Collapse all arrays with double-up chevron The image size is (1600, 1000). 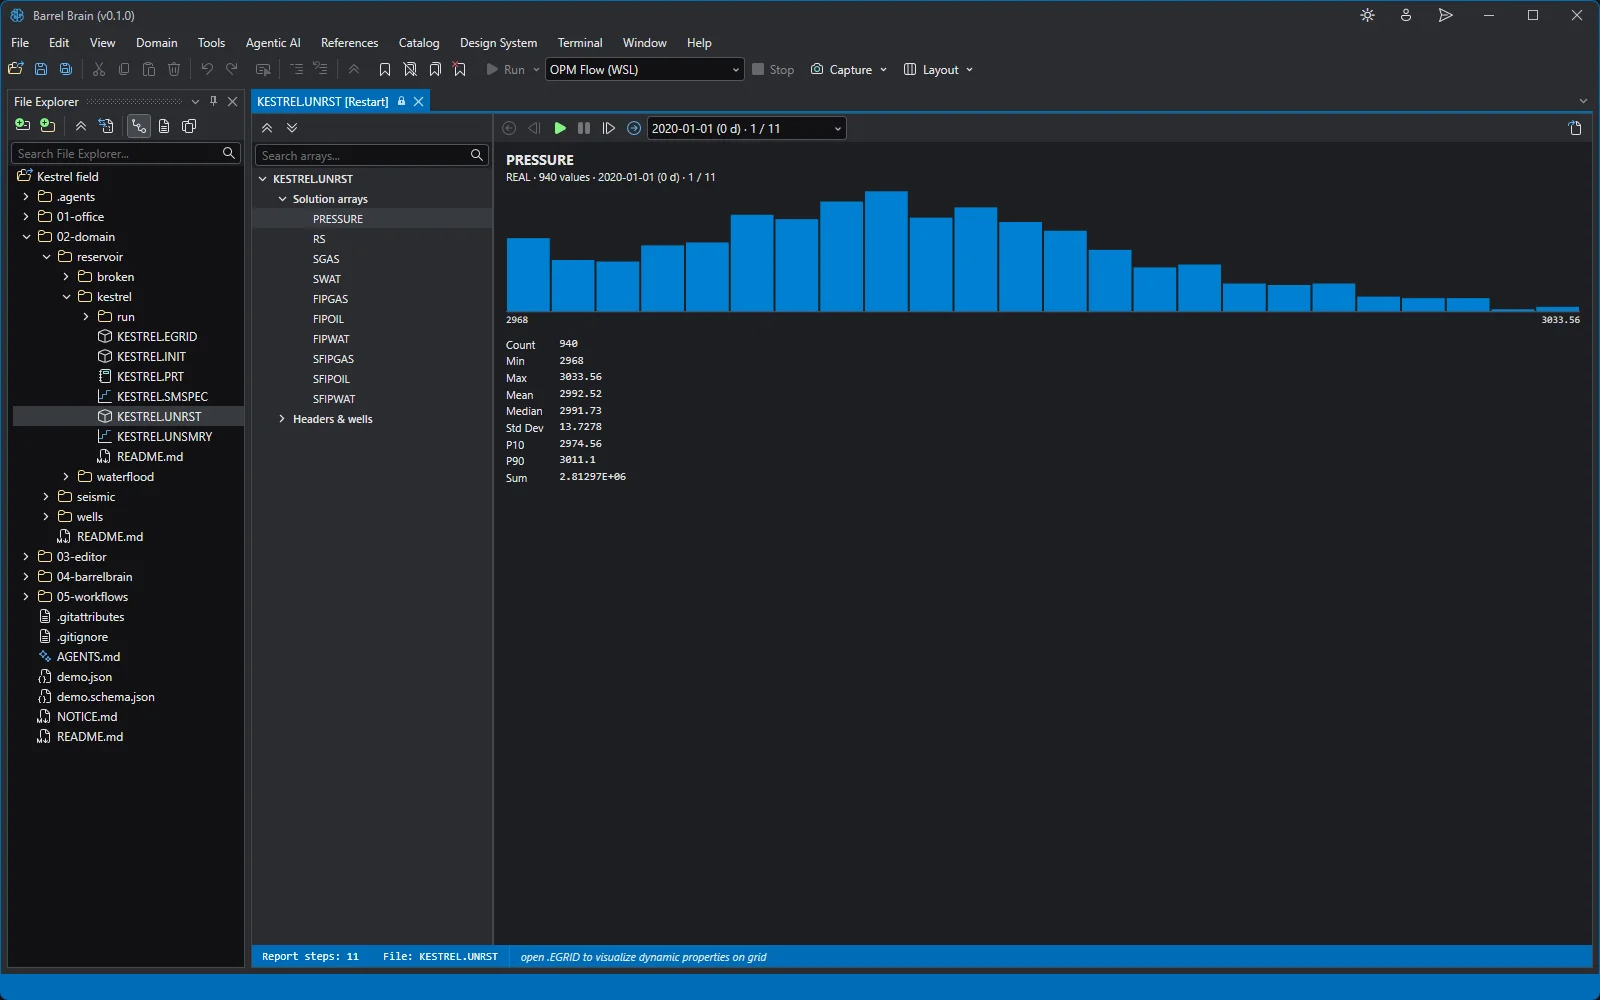(267, 128)
